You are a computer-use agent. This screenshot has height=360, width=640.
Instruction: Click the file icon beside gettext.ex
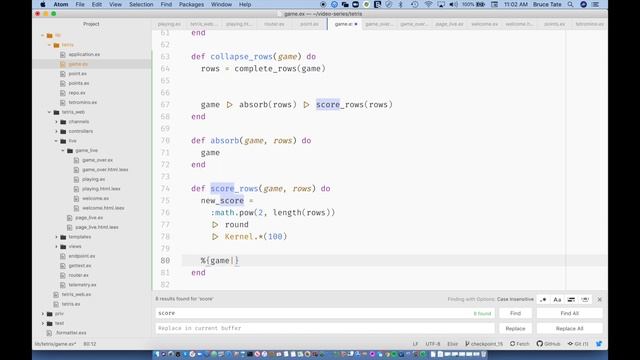[x=62, y=266]
